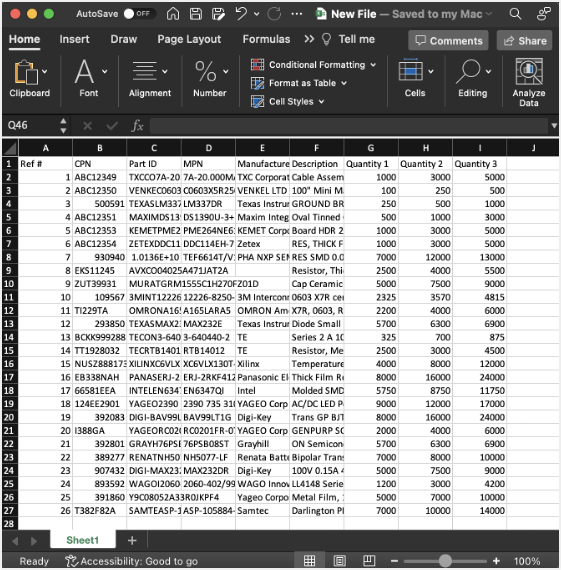Click the Clipboard paste icon
Viewport: 562px width, 570px height.
[26, 72]
